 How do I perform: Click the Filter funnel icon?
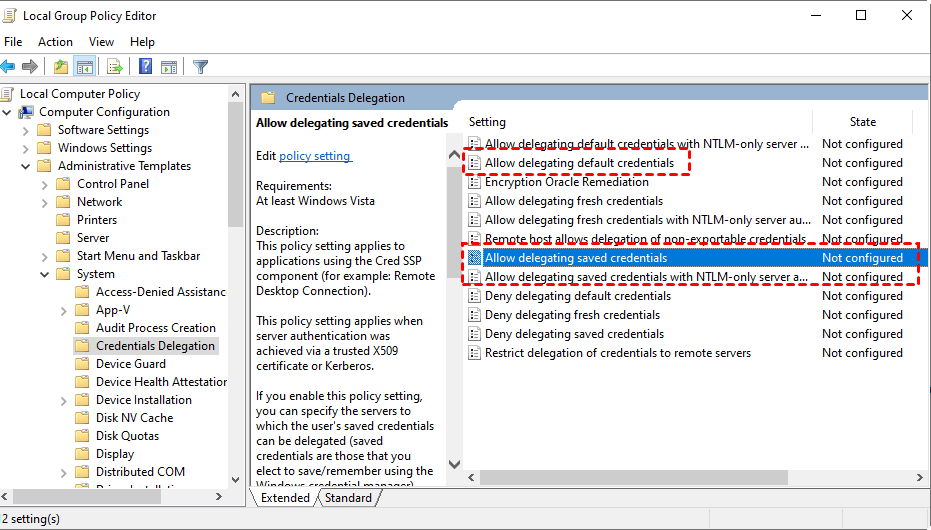tap(200, 67)
